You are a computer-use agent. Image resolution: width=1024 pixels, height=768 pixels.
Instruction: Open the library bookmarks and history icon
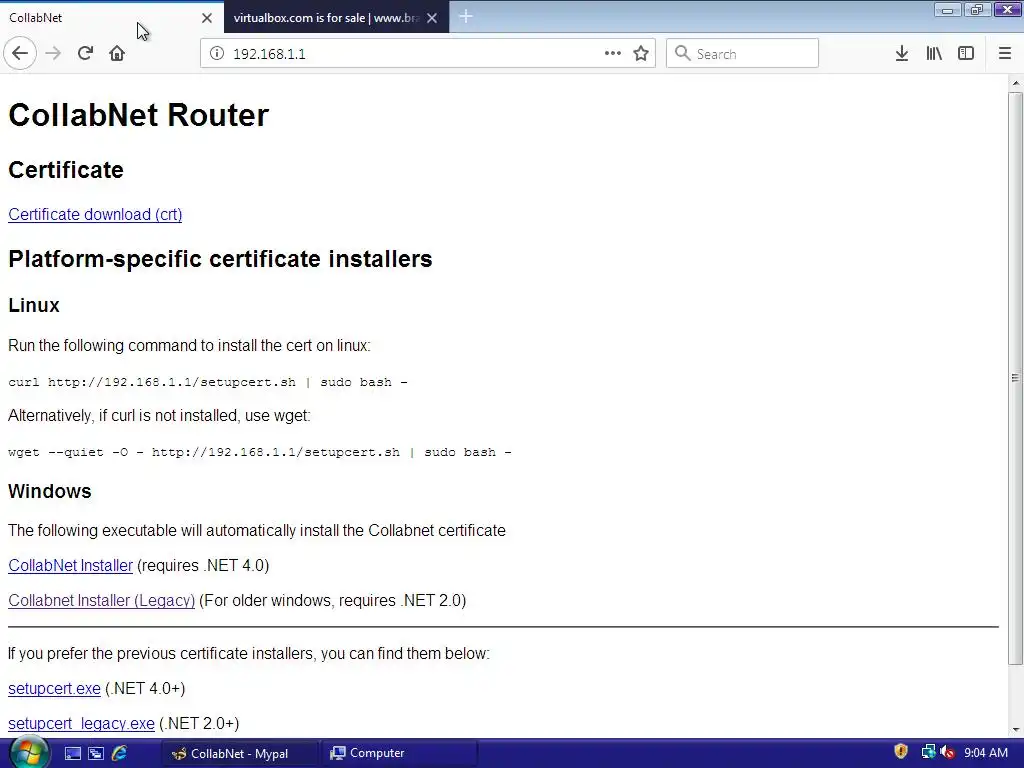pyautogui.click(x=934, y=54)
